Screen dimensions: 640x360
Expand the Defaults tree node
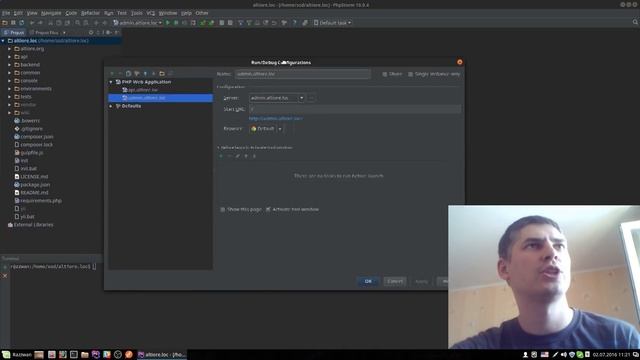coord(111,106)
